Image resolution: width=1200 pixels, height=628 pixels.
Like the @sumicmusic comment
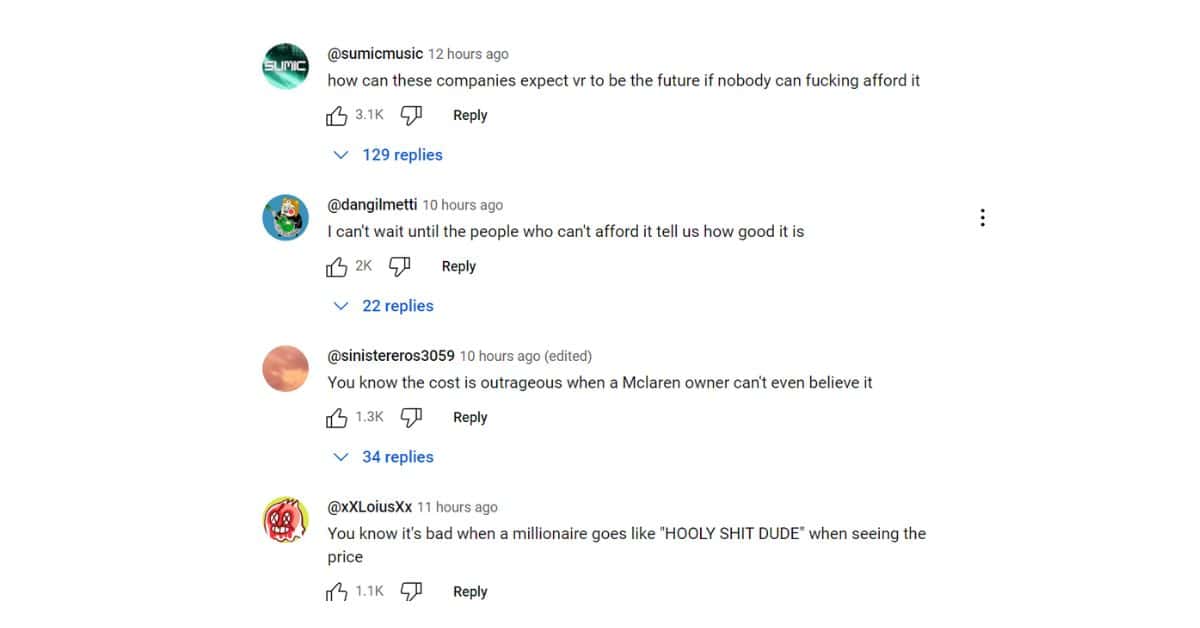pos(337,115)
